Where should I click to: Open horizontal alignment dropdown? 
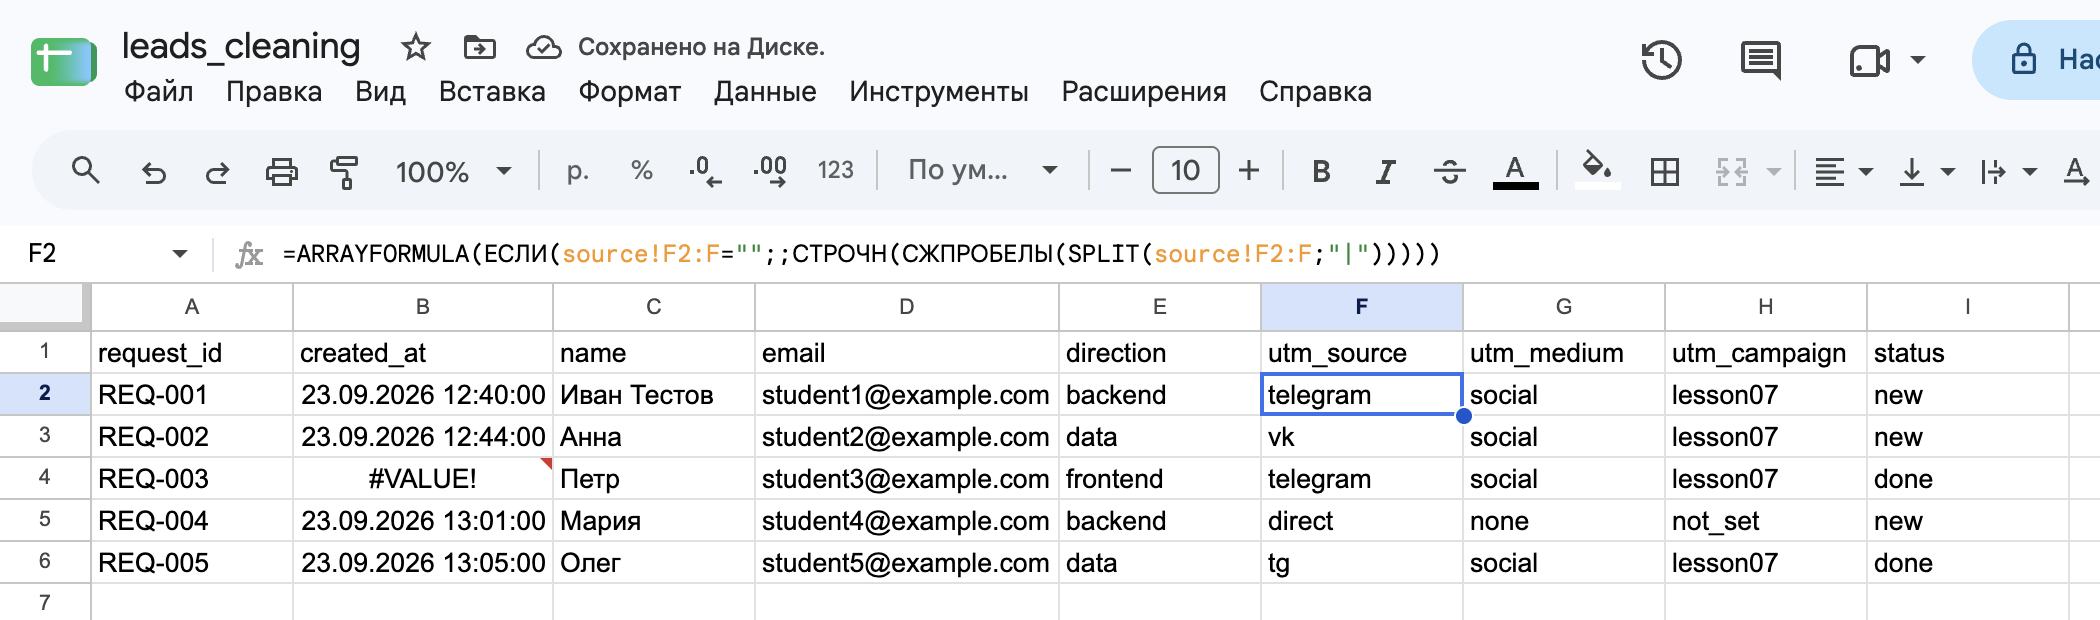1843,172
